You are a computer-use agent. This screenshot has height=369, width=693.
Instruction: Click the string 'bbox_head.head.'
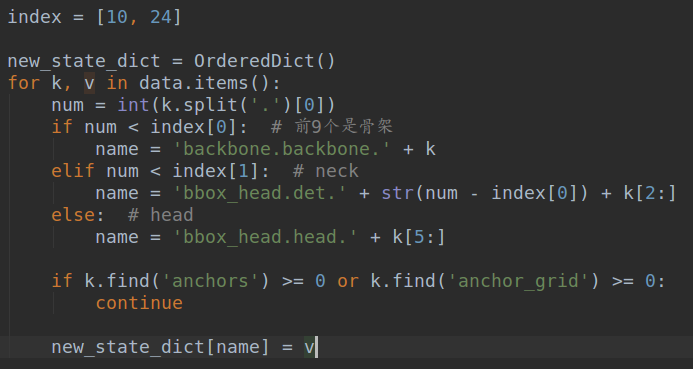click(266, 237)
